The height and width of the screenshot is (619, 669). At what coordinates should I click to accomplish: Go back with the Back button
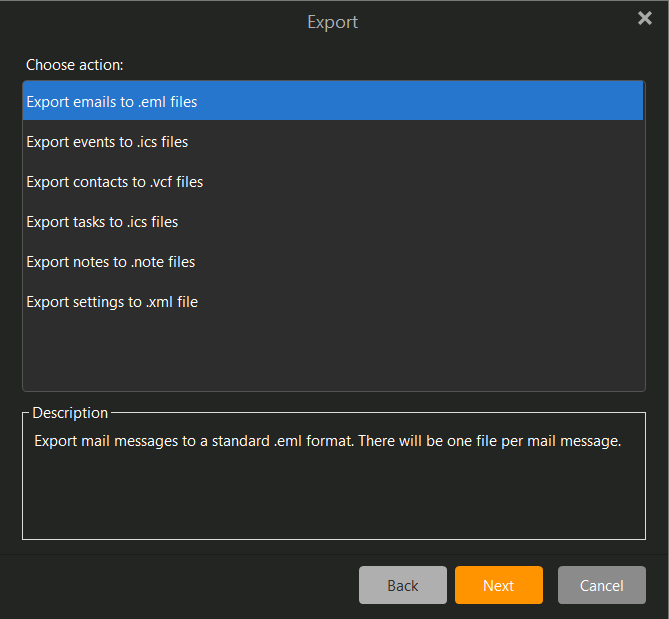pyautogui.click(x=403, y=585)
